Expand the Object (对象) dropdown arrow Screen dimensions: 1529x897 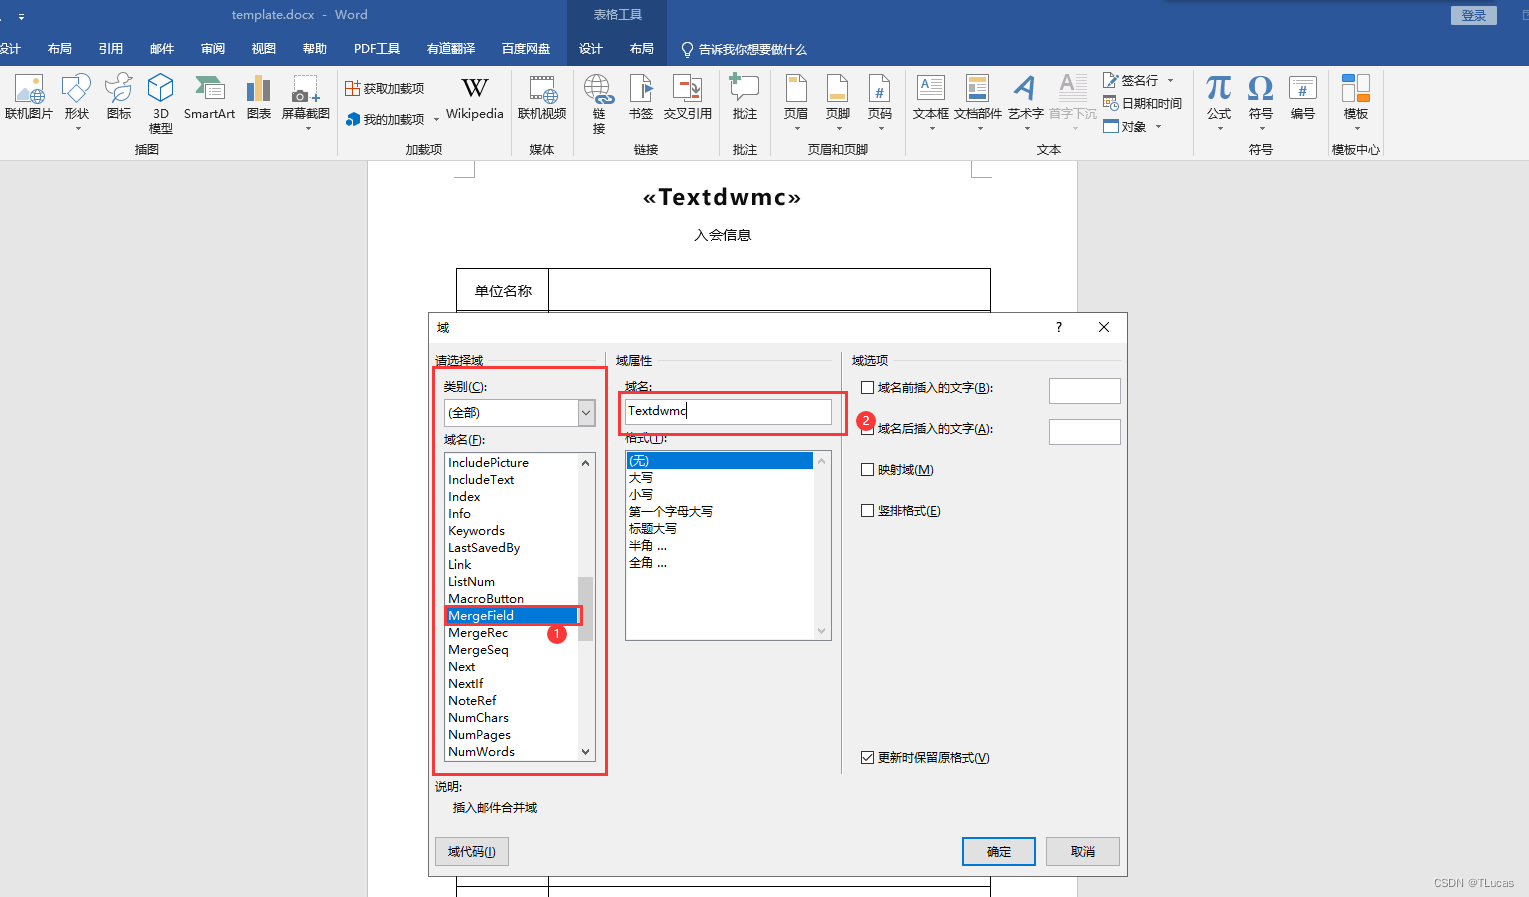[x=1158, y=127]
